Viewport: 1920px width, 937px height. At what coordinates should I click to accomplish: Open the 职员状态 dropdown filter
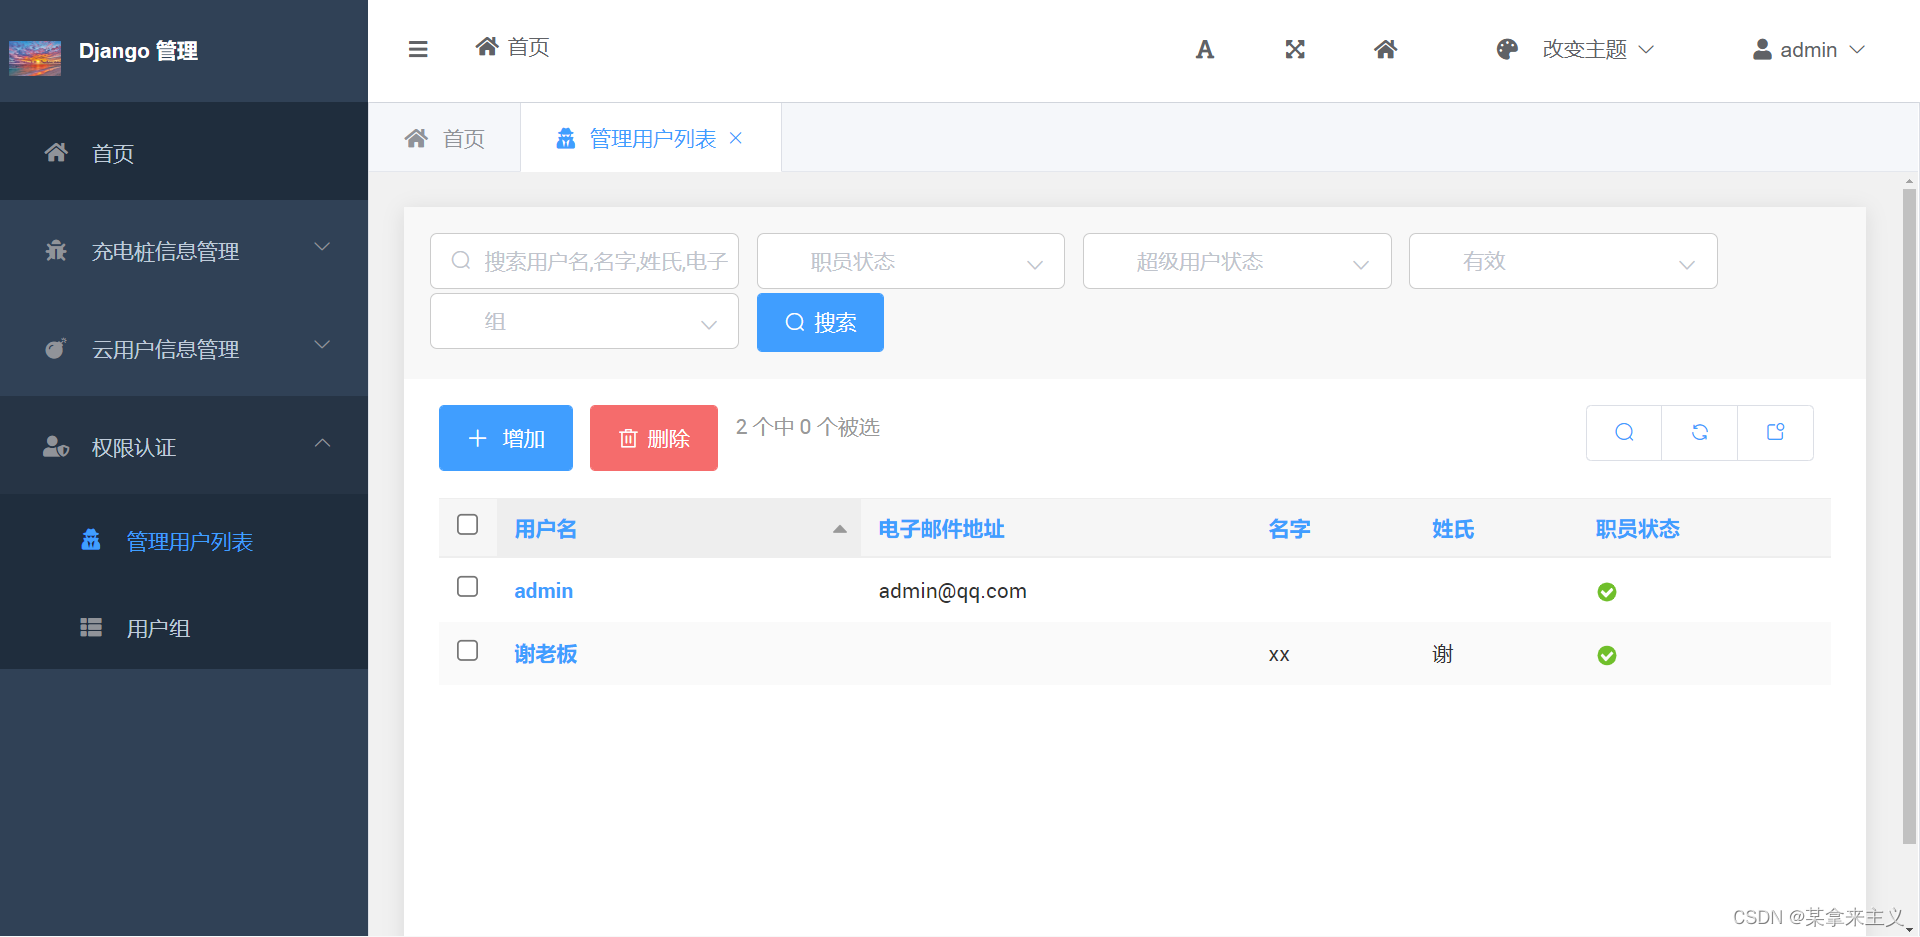pos(910,261)
